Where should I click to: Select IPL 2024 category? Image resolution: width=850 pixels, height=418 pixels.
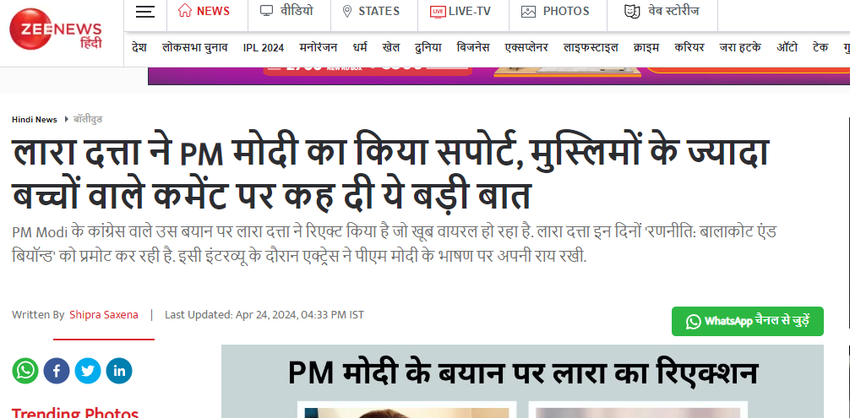[x=263, y=48]
